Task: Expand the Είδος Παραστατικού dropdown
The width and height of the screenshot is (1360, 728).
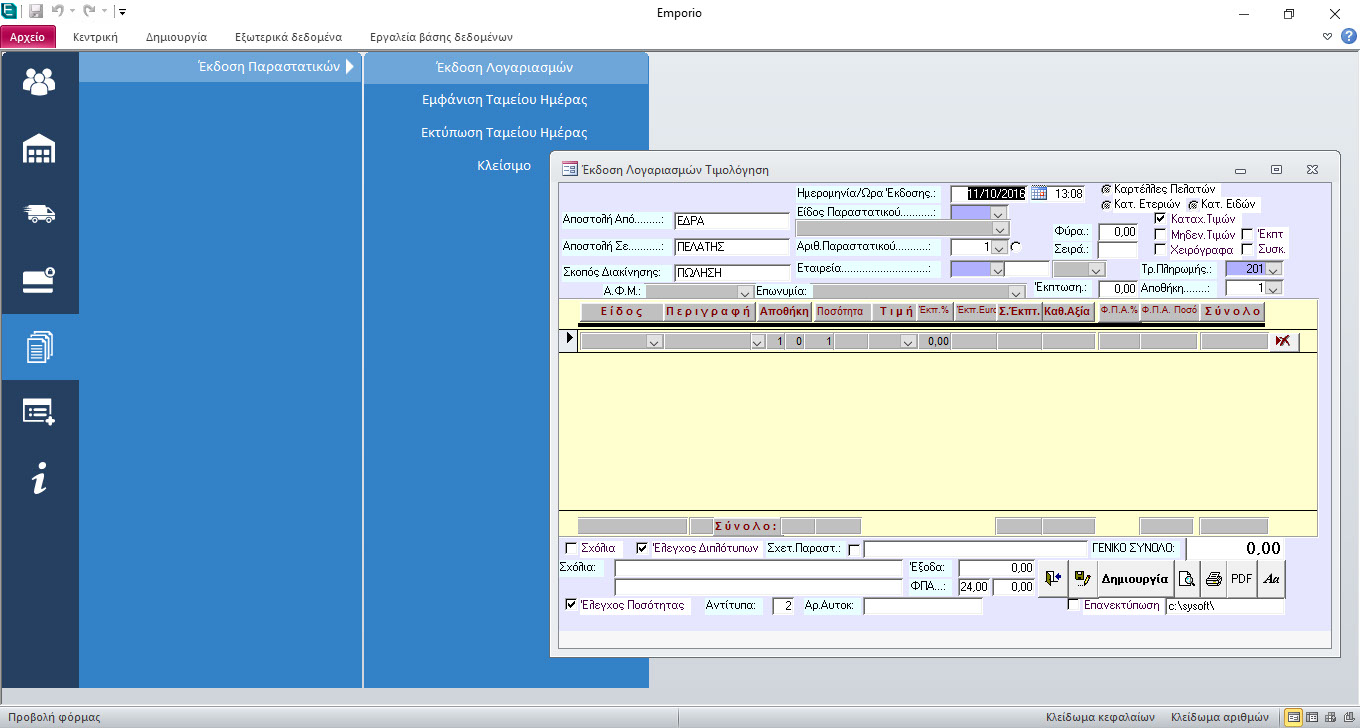Action: (997, 213)
